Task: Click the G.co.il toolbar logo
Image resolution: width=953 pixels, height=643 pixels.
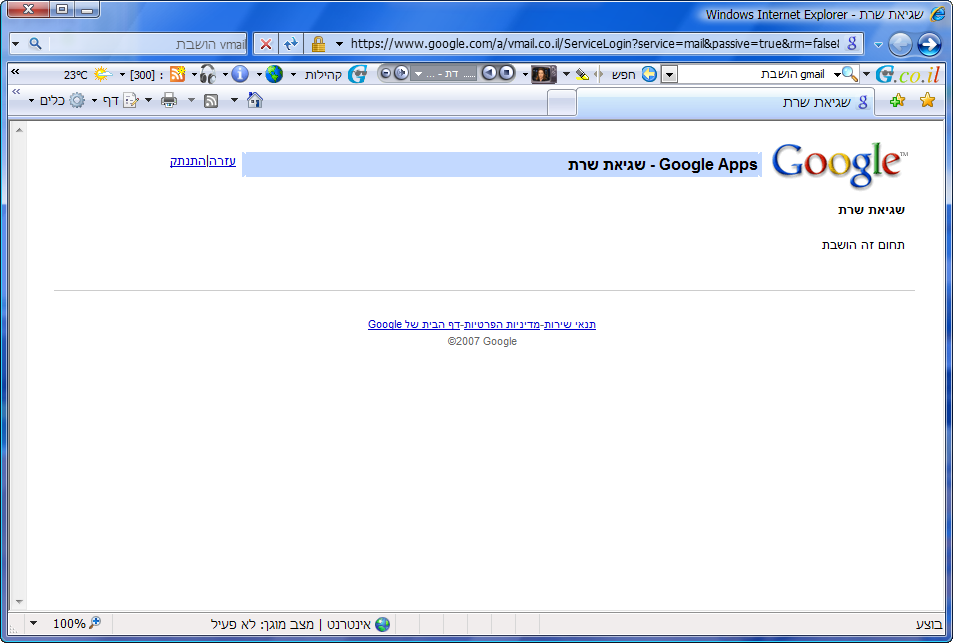Action: 908,74
